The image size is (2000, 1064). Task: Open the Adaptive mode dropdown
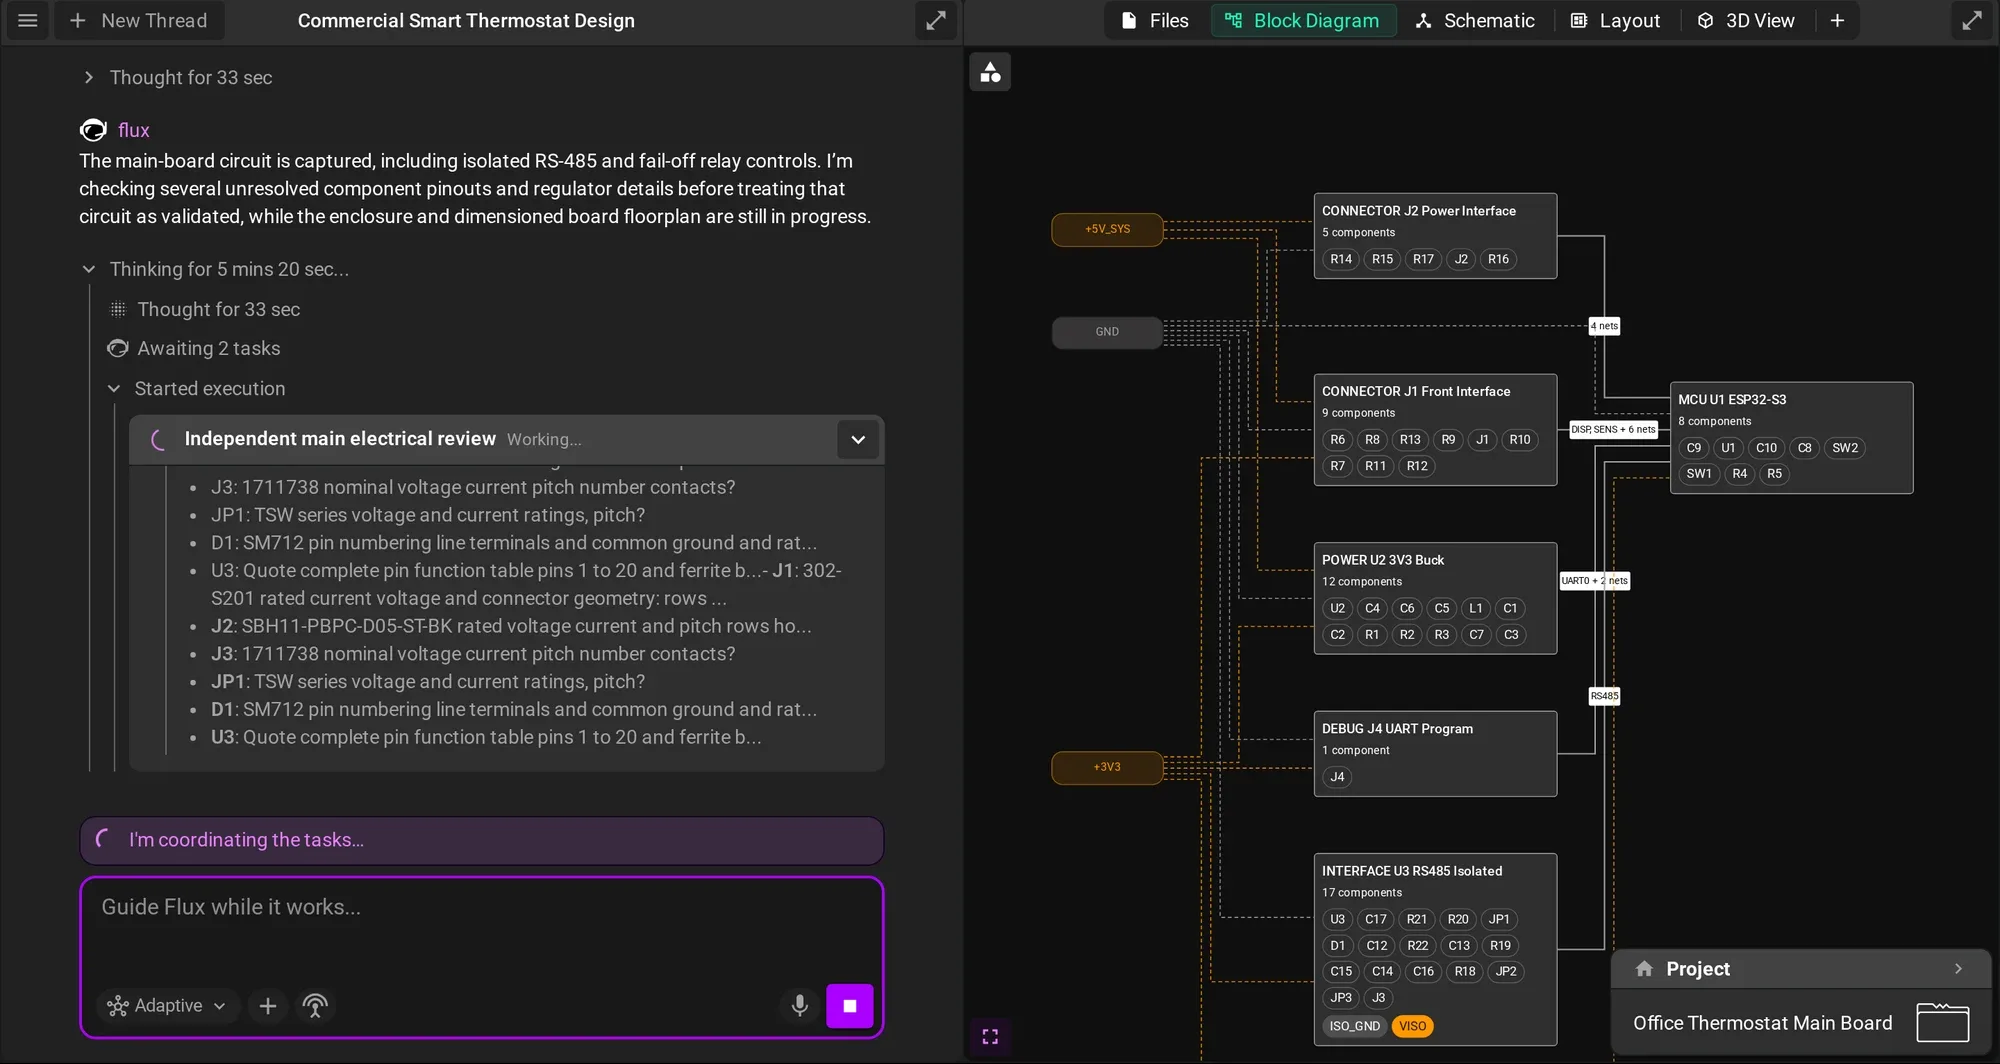168,1006
